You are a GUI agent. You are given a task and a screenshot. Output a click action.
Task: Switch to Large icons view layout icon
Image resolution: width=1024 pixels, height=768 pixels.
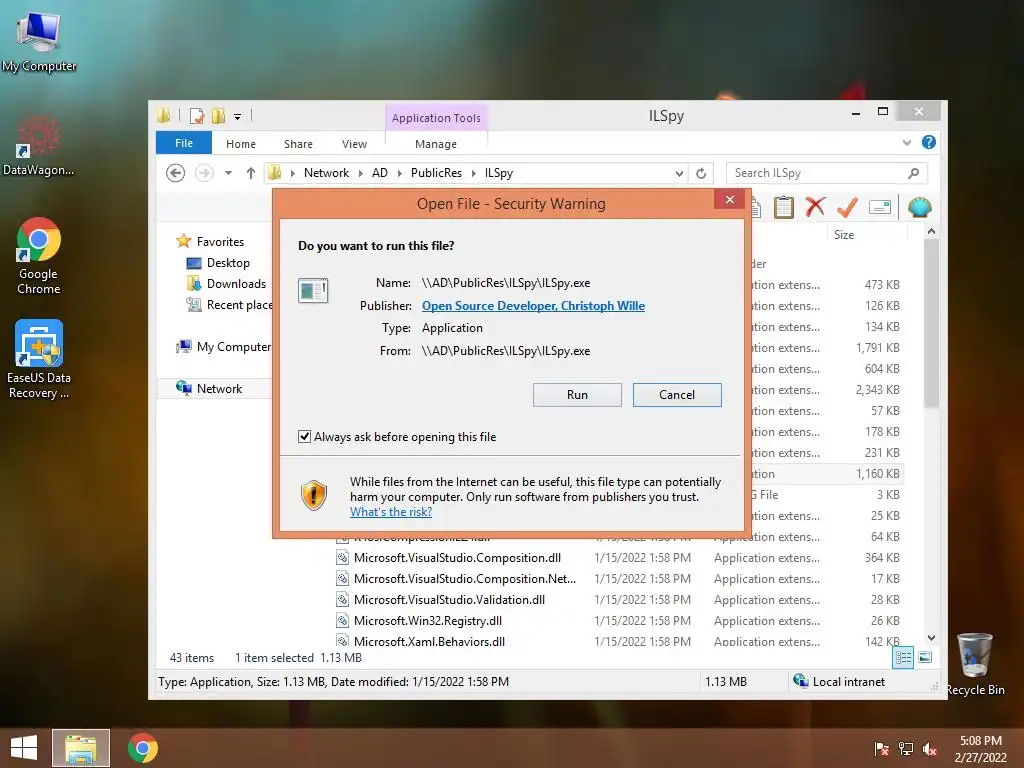coord(925,658)
